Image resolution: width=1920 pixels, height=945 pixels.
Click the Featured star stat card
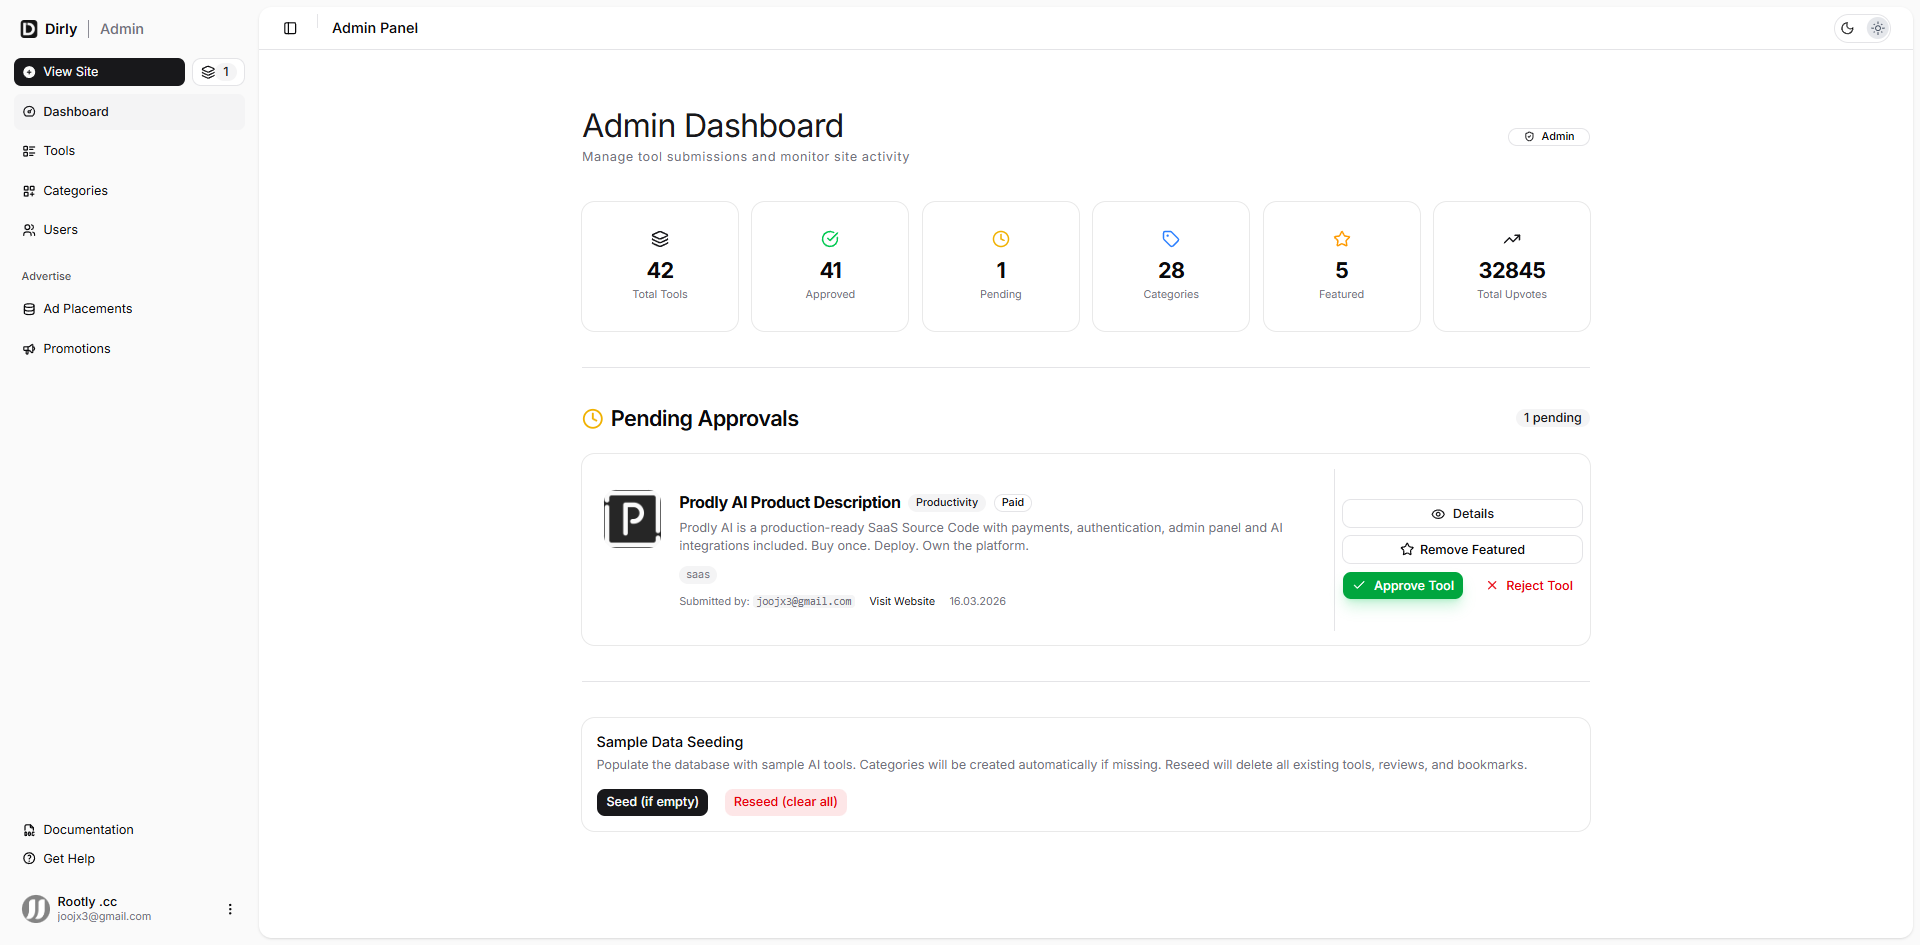pyautogui.click(x=1341, y=266)
